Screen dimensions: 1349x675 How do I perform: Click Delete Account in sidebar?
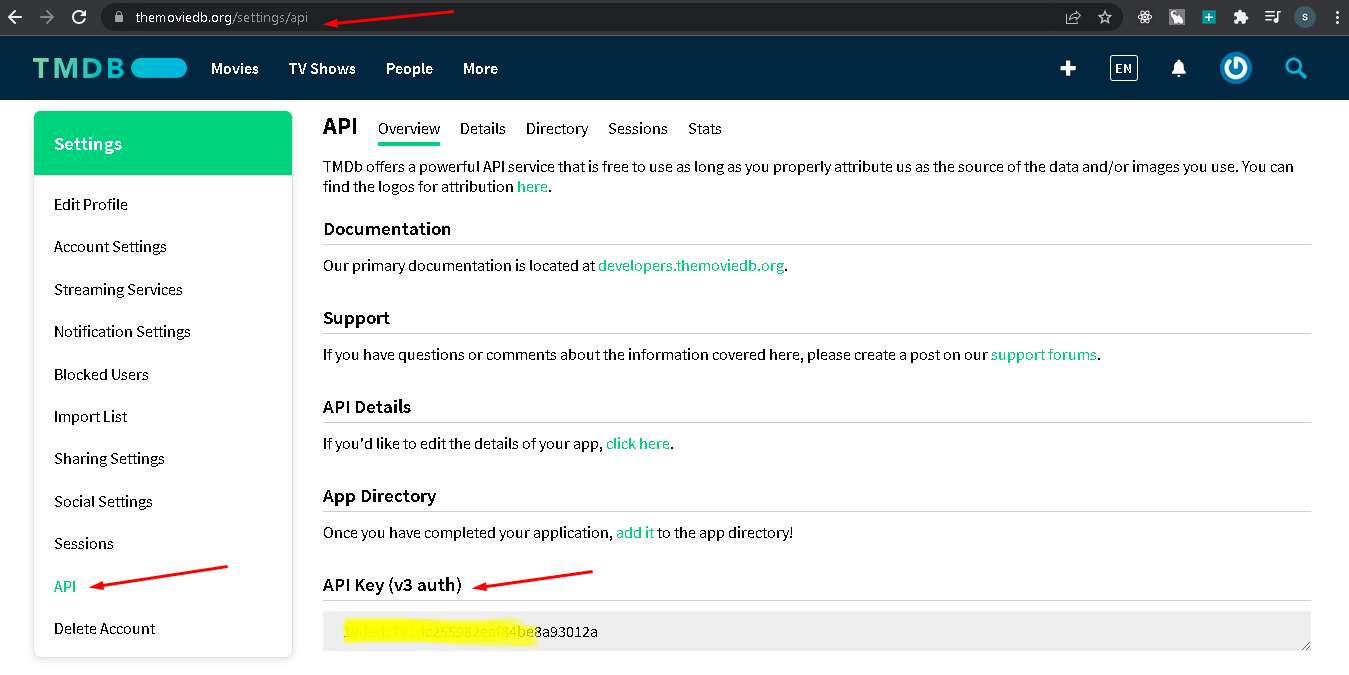[104, 628]
